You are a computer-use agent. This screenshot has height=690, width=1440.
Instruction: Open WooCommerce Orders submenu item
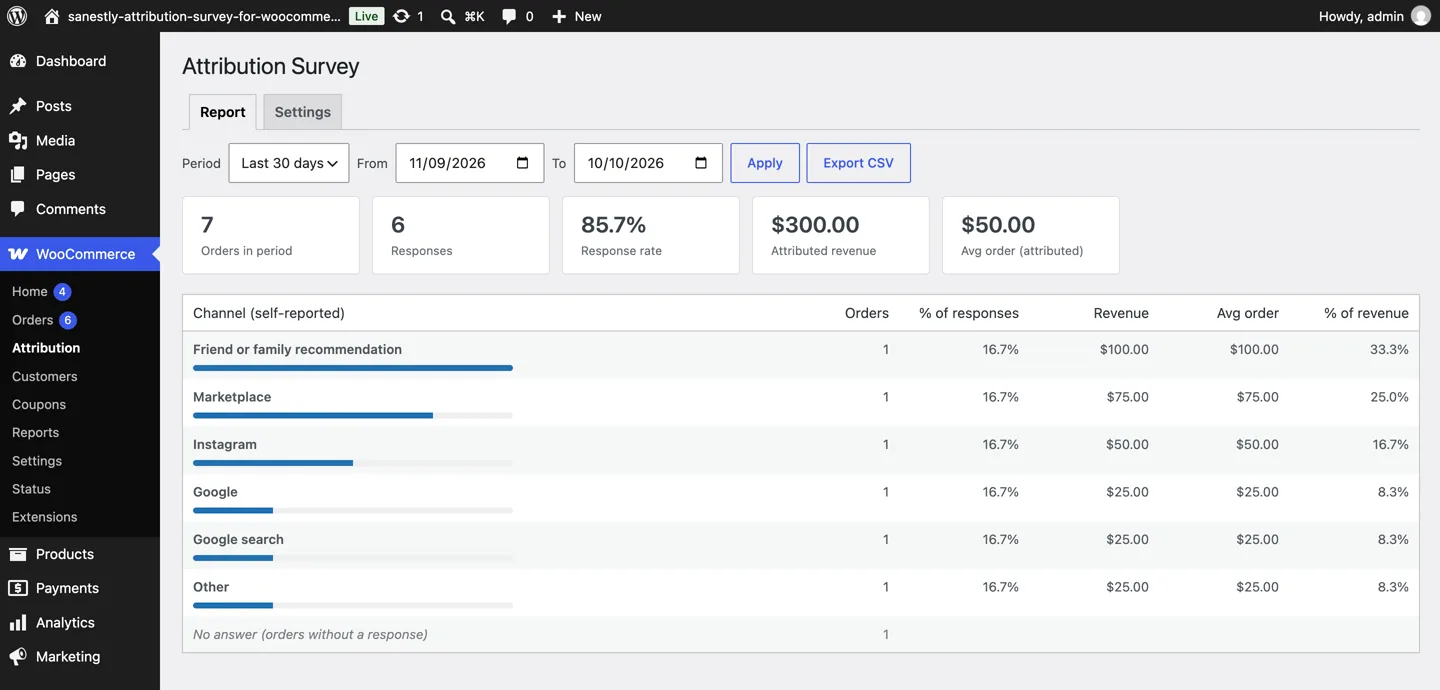[33, 320]
